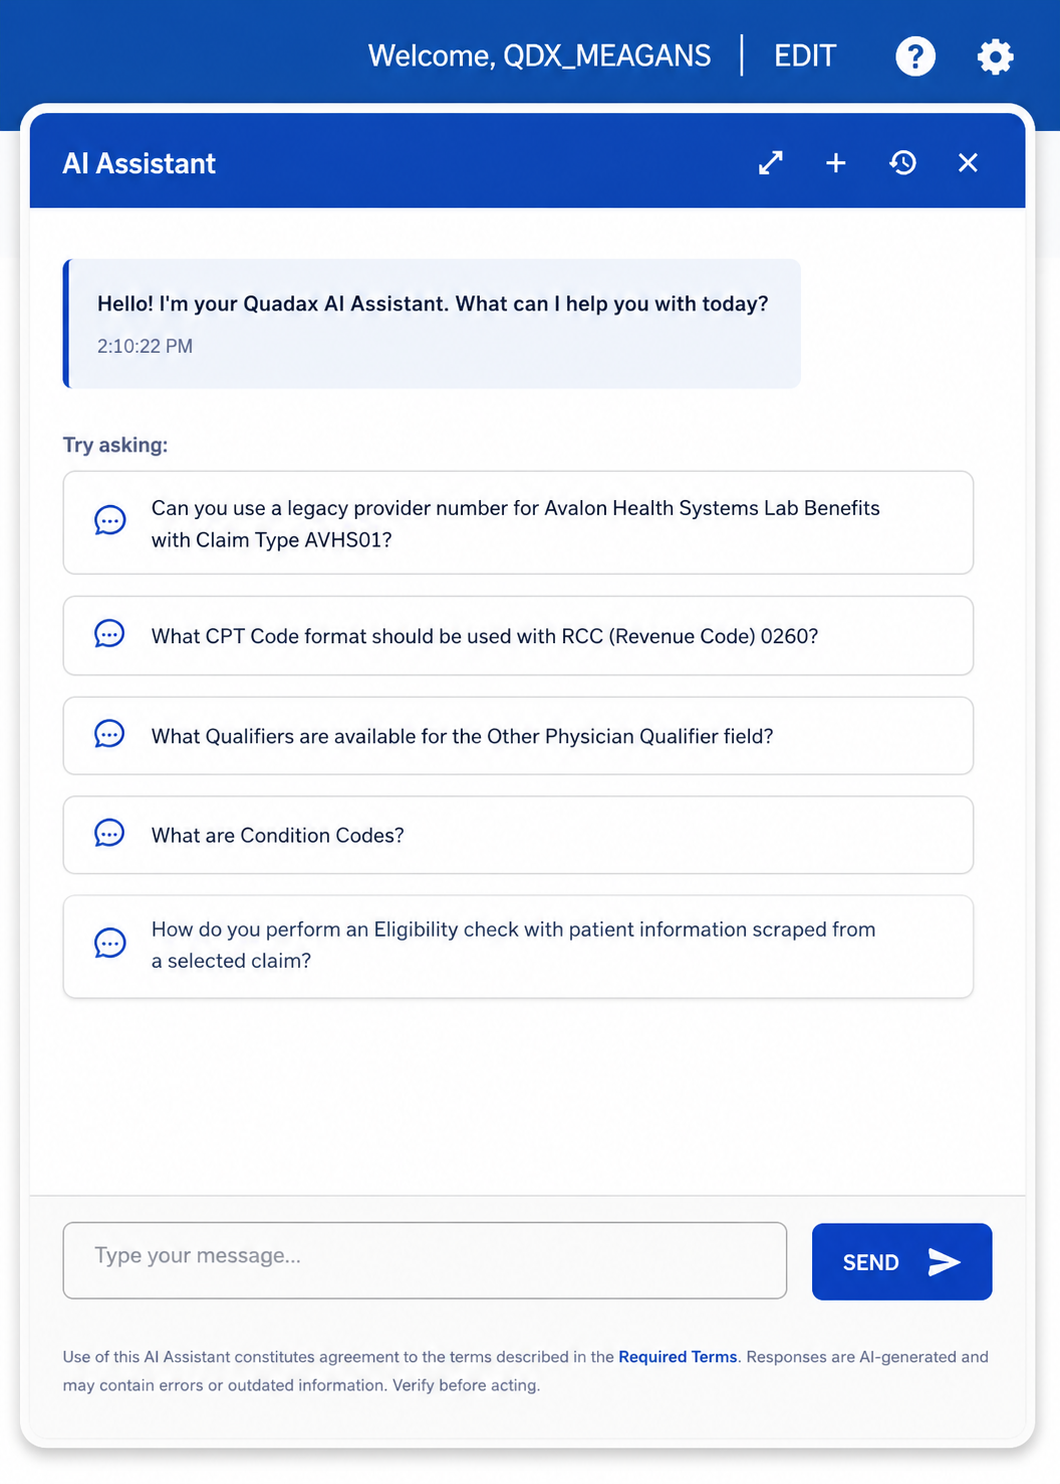Click the EDIT link in the header
This screenshot has width=1060, height=1484.
(805, 56)
